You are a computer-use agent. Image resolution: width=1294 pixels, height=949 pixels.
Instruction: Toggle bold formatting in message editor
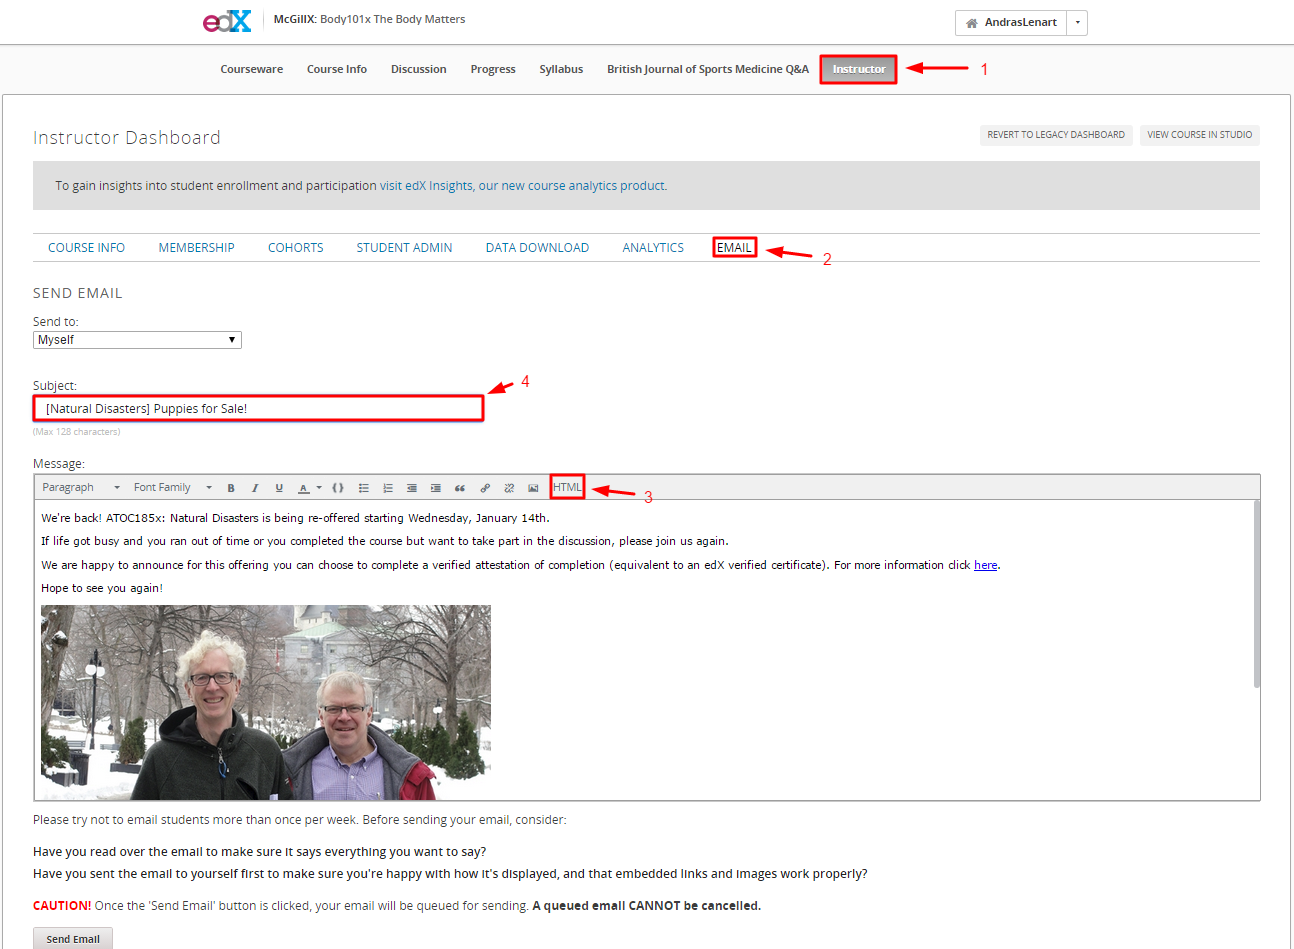pos(231,488)
